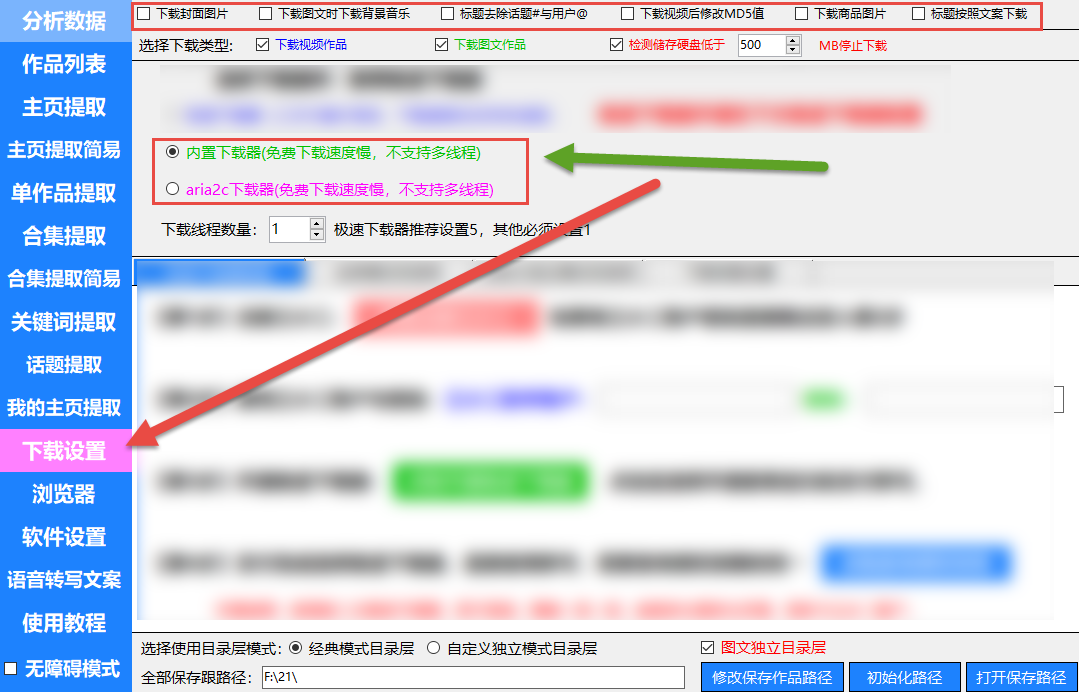Click the 修改保存作品路径 button
The image size is (1079, 692).
click(x=772, y=677)
